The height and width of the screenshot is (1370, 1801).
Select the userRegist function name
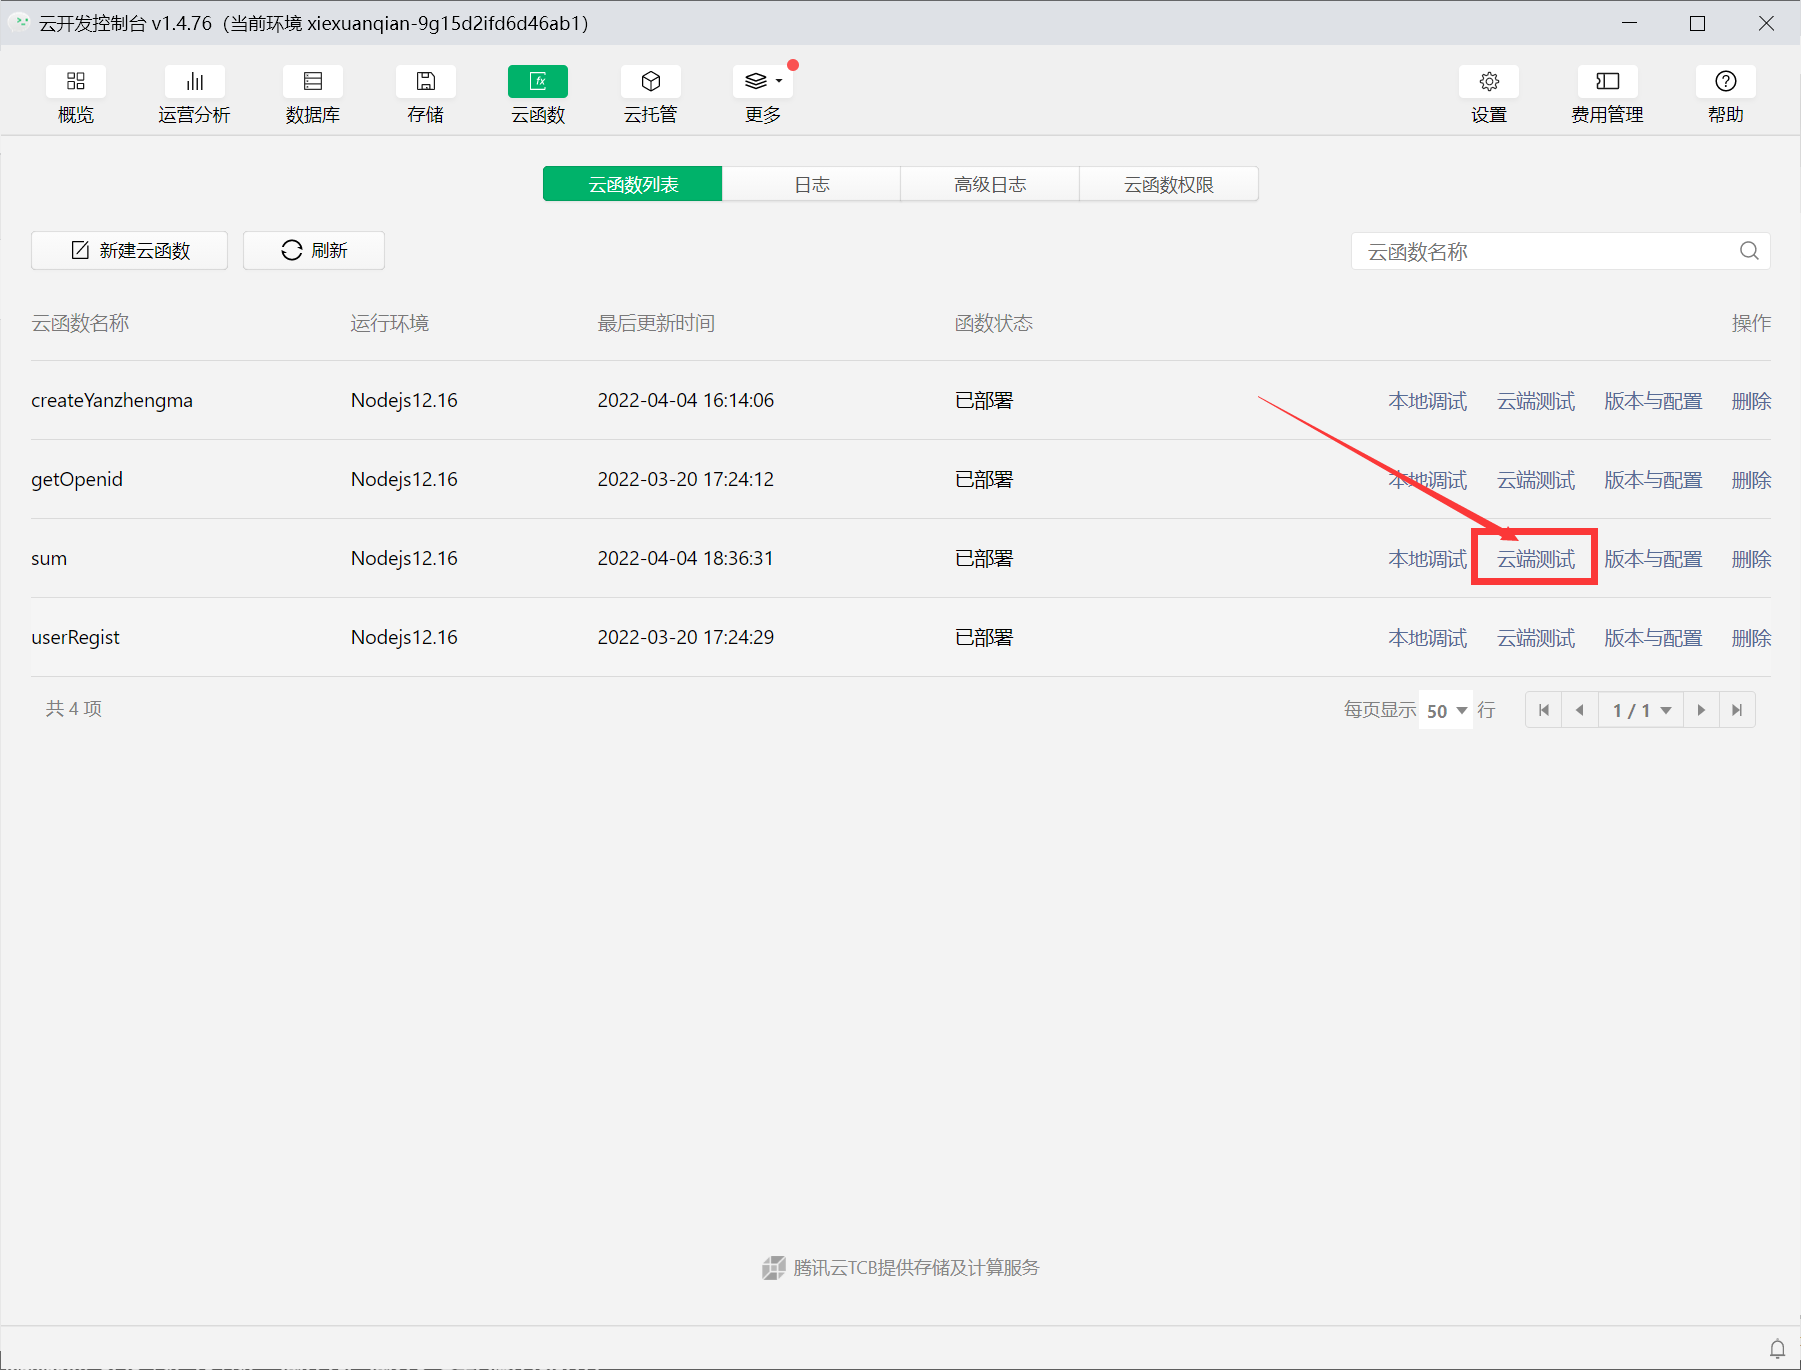coord(75,637)
